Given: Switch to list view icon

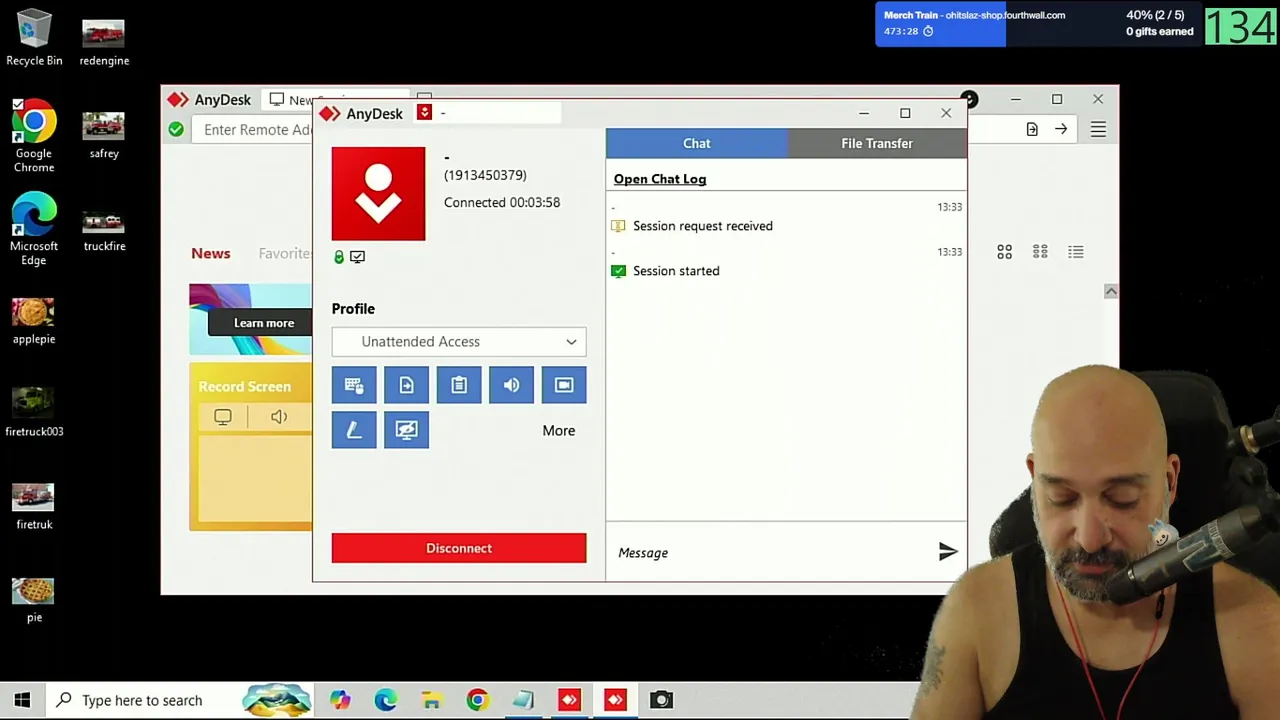Looking at the screenshot, I should click(x=1076, y=252).
